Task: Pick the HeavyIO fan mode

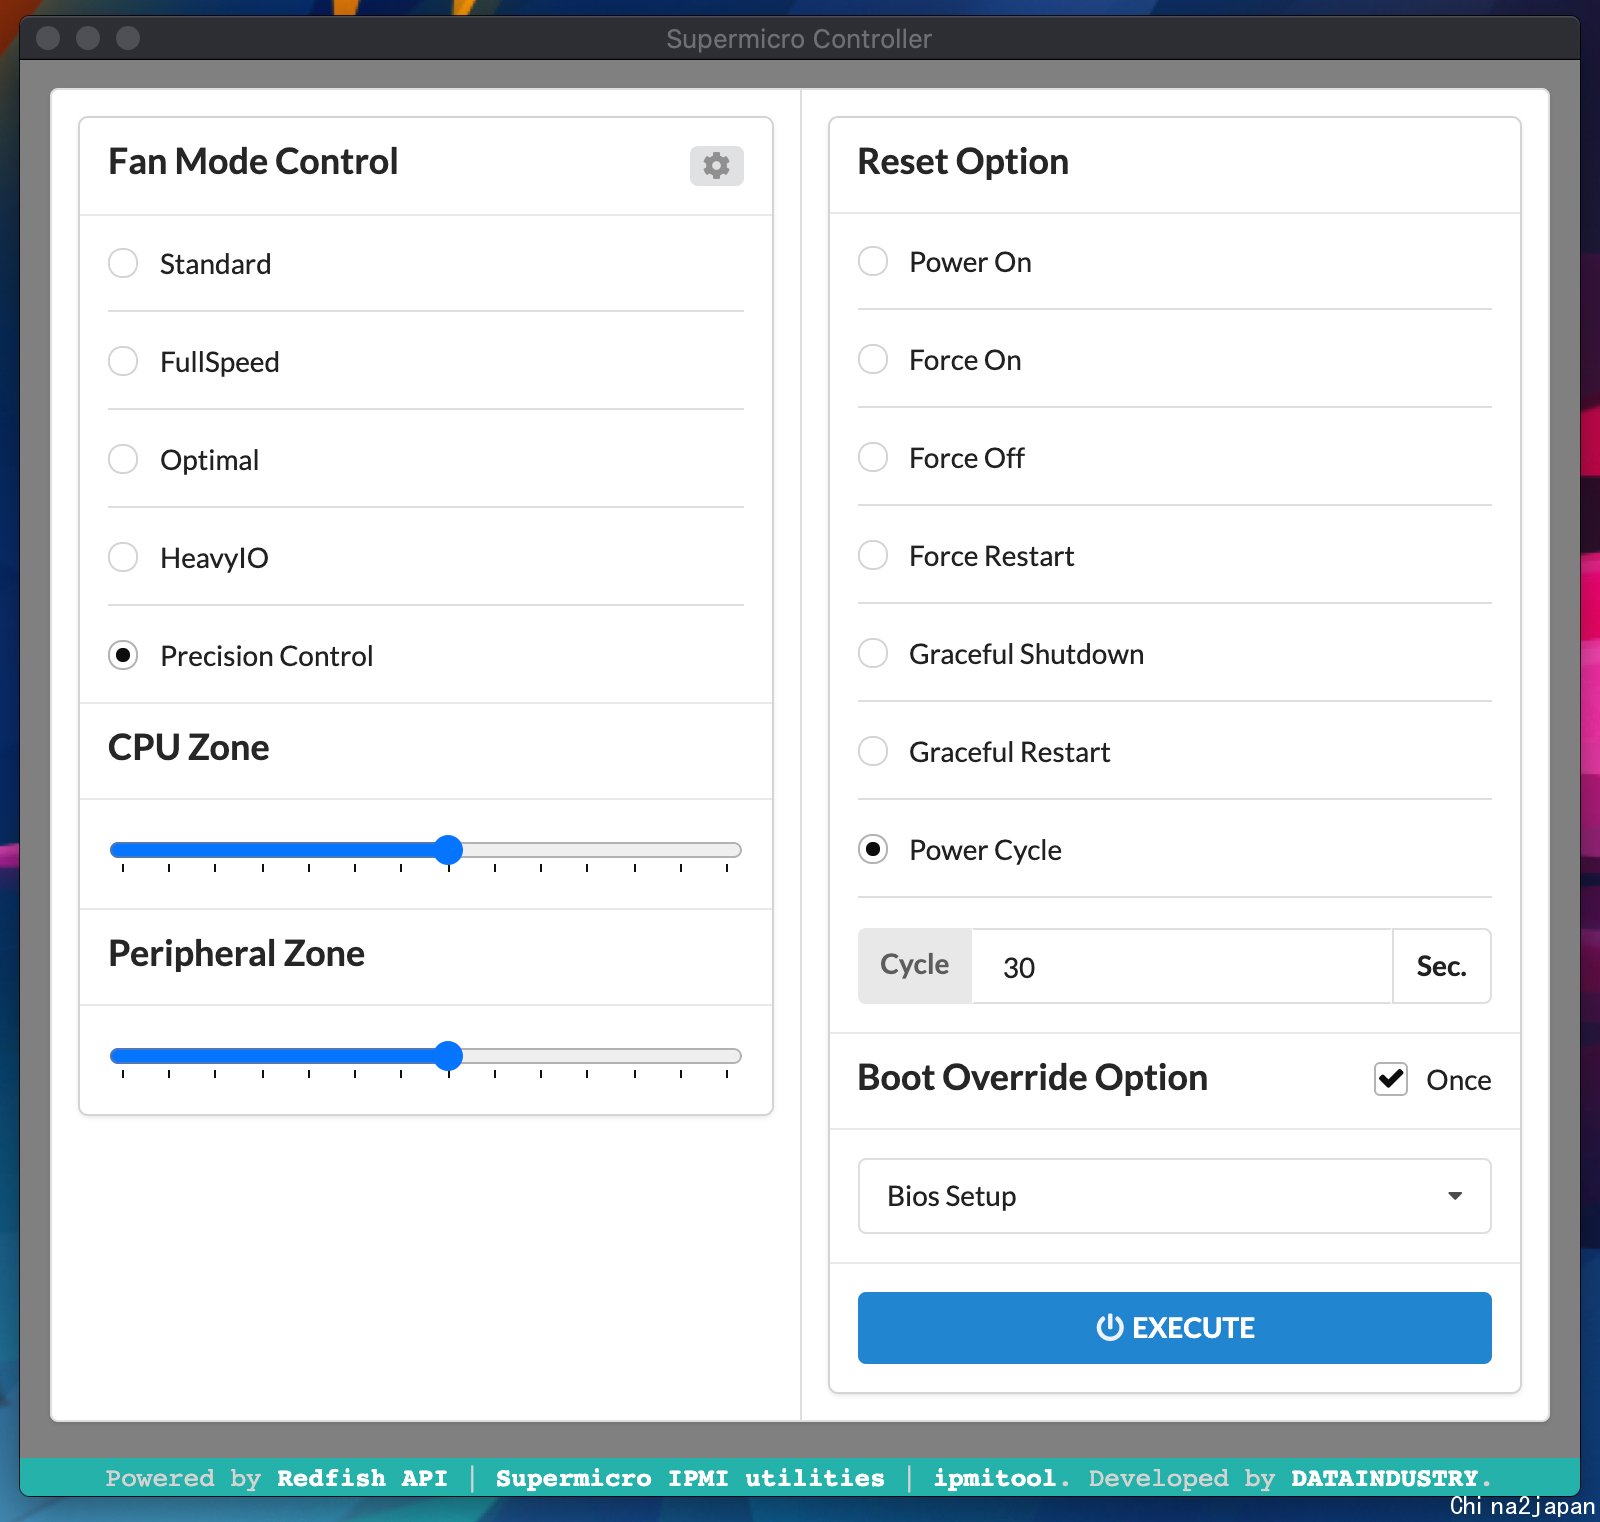Action: pyautogui.click(x=123, y=557)
